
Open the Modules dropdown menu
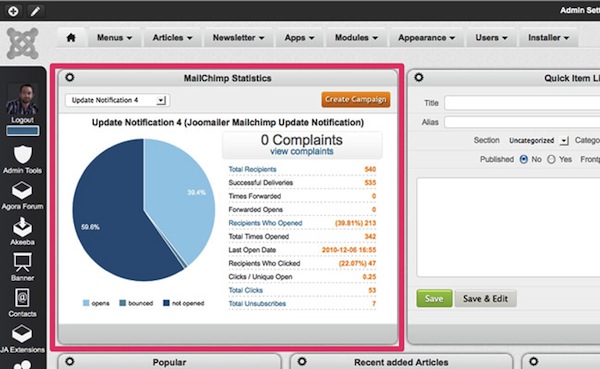[356, 38]
